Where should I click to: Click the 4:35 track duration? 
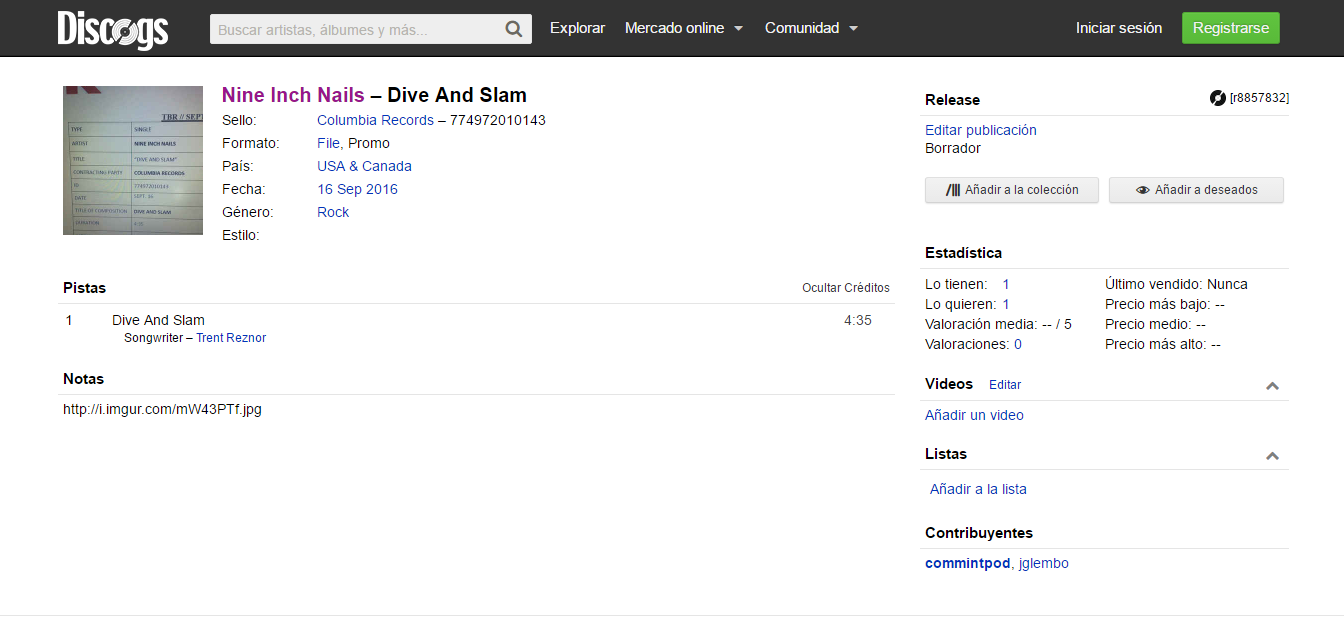[858, 320]
